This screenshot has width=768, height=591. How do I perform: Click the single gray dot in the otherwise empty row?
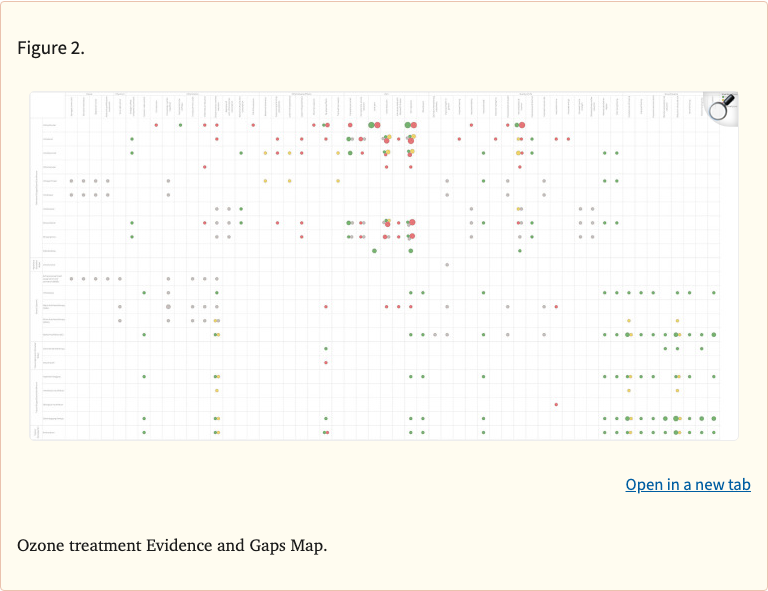(x=447, y=265)
